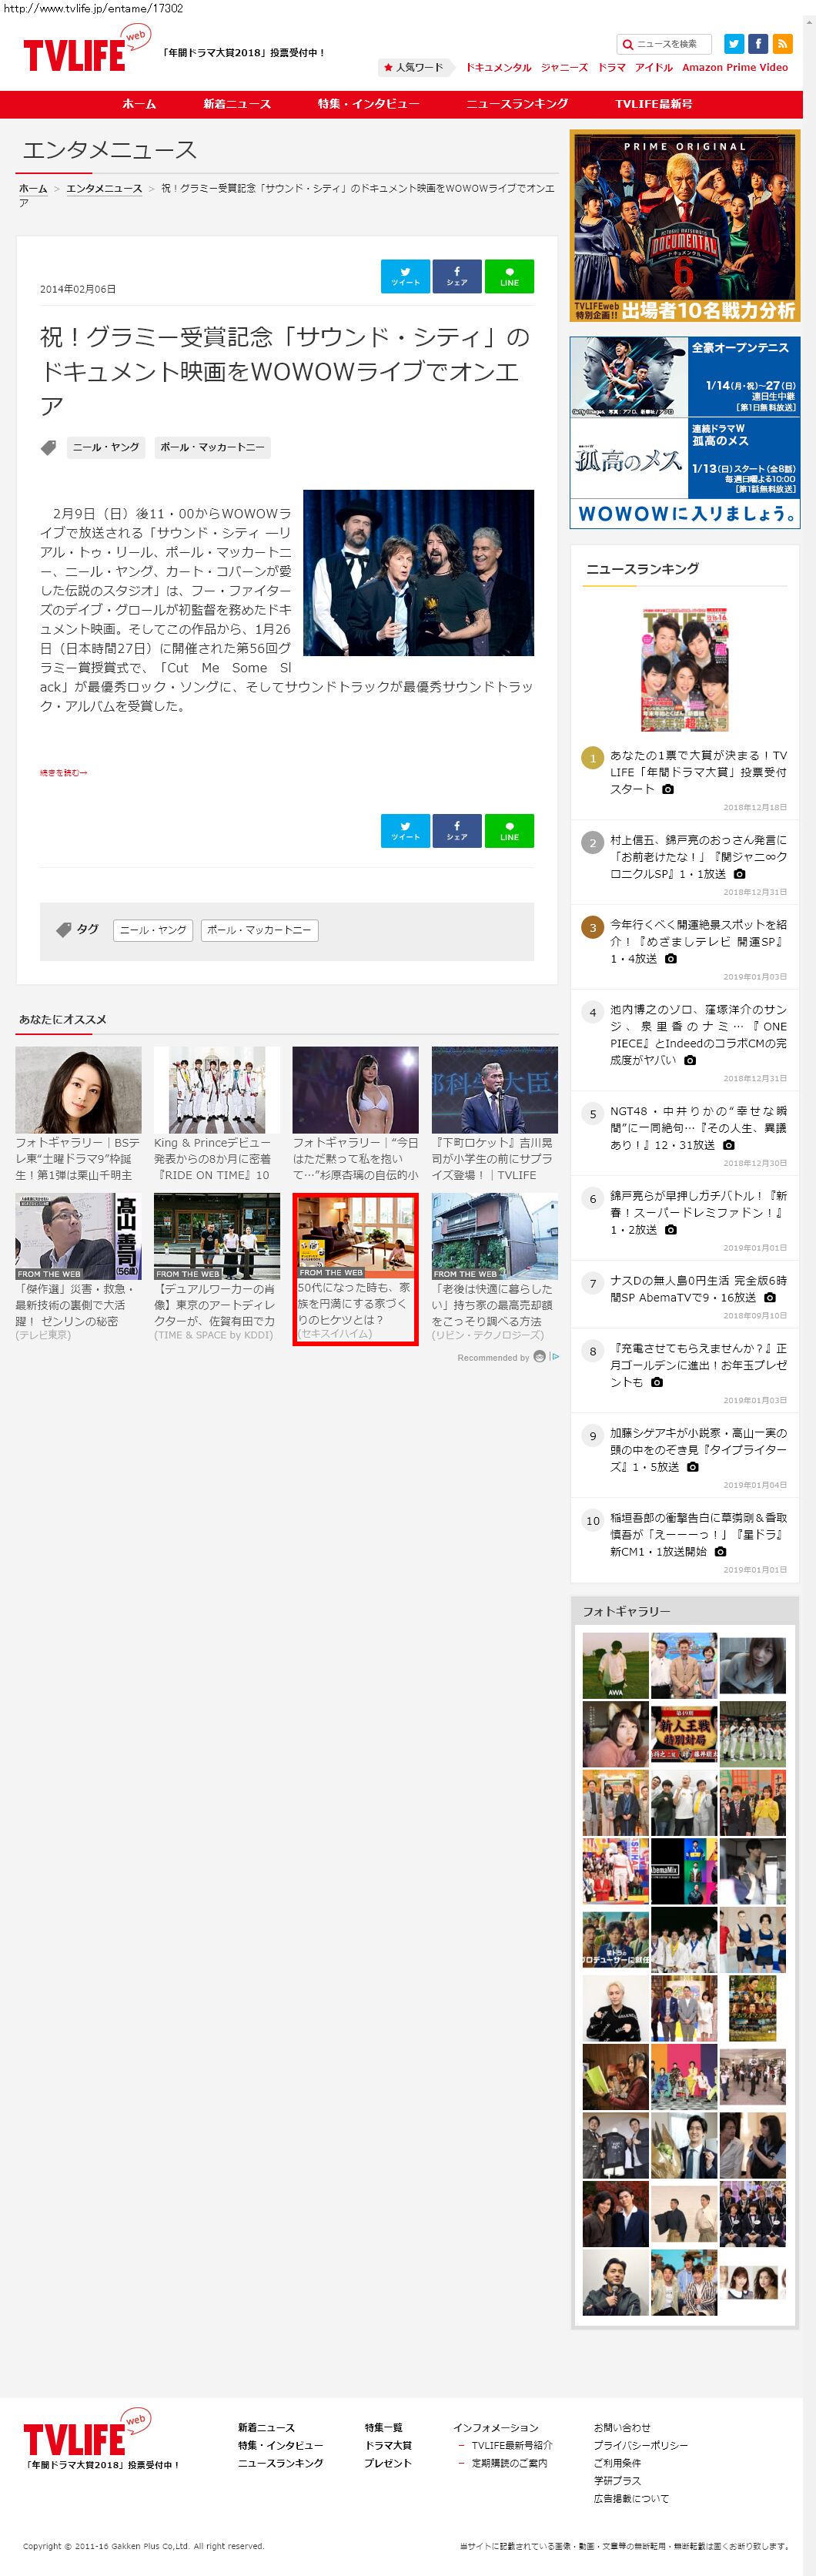Tweet using top ツイート button
816x2576 pixels.
point(405,276)
